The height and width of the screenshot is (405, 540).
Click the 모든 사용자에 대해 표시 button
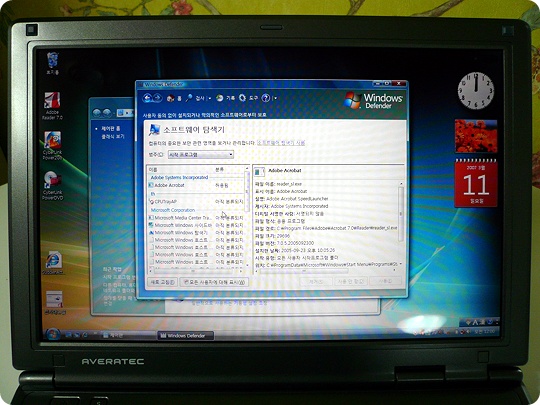coord(214,282)
